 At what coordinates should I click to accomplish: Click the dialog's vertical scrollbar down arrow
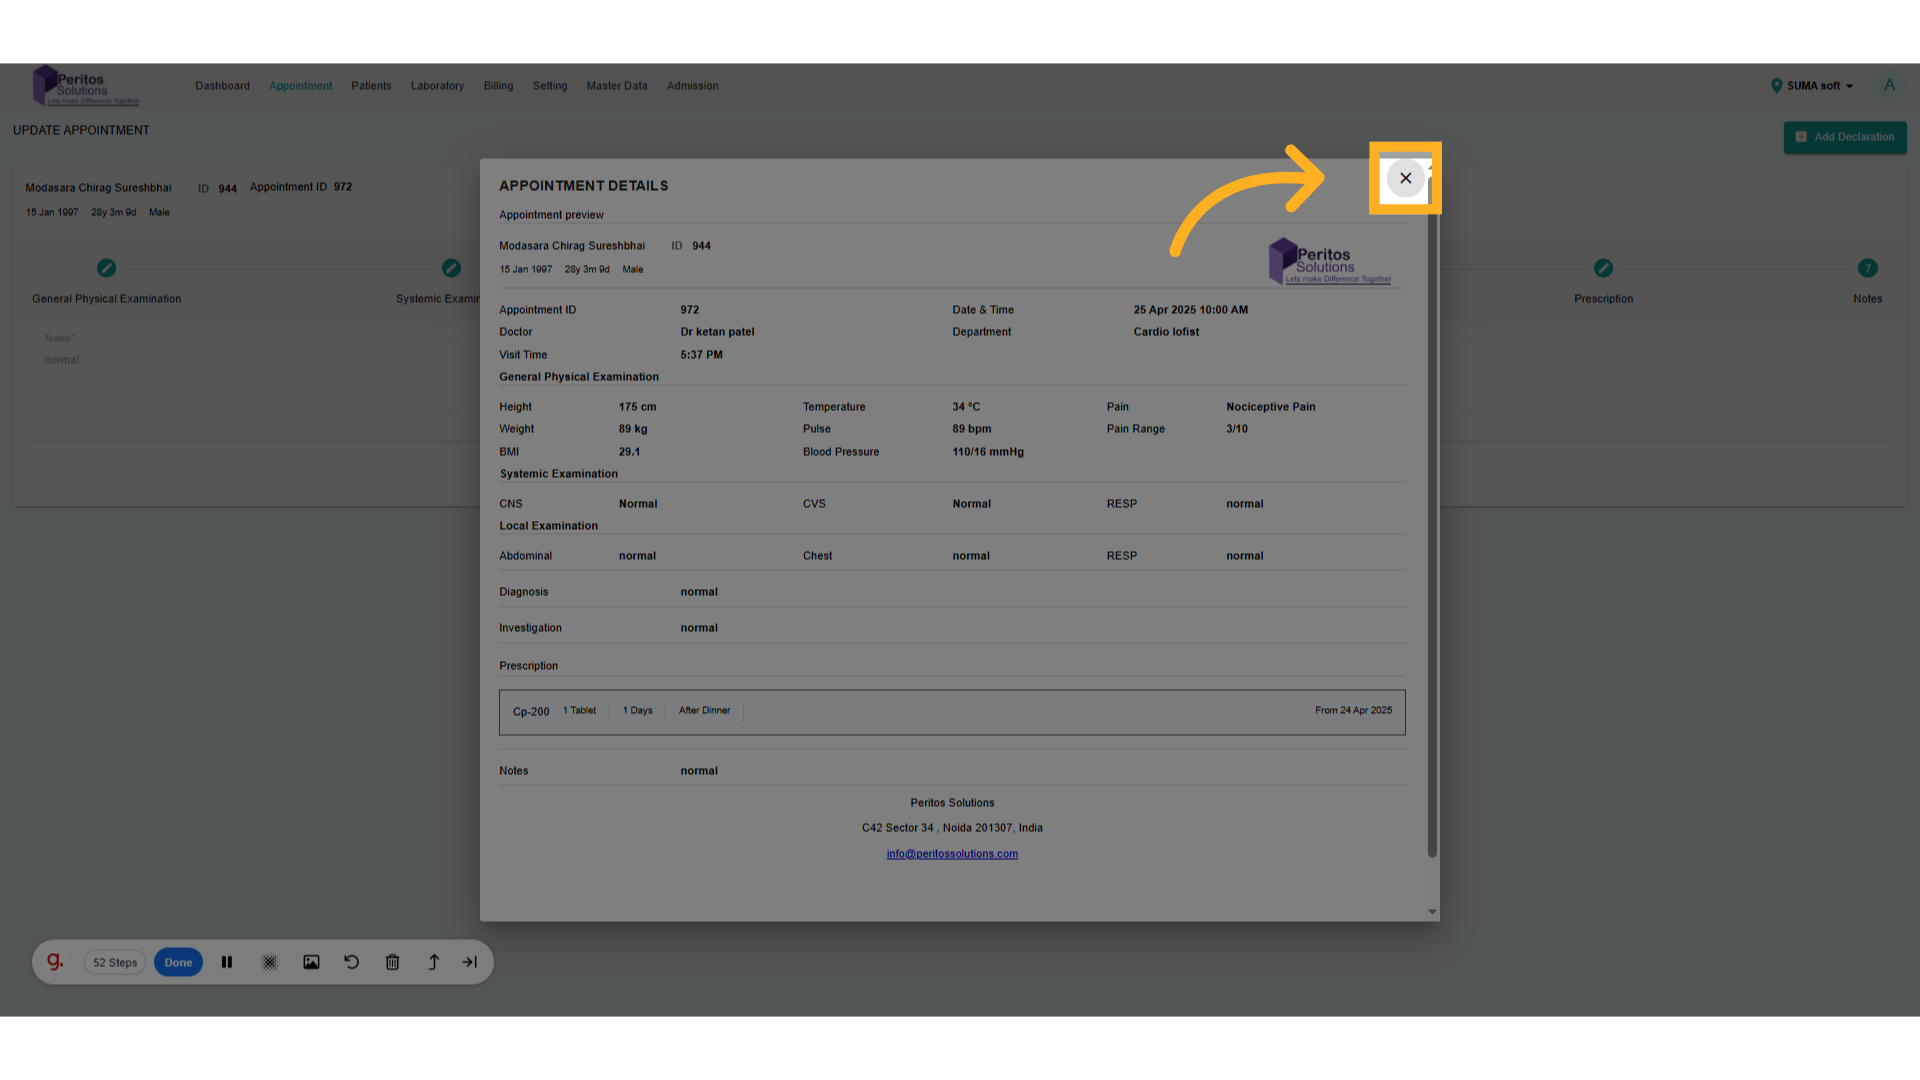1432,912
